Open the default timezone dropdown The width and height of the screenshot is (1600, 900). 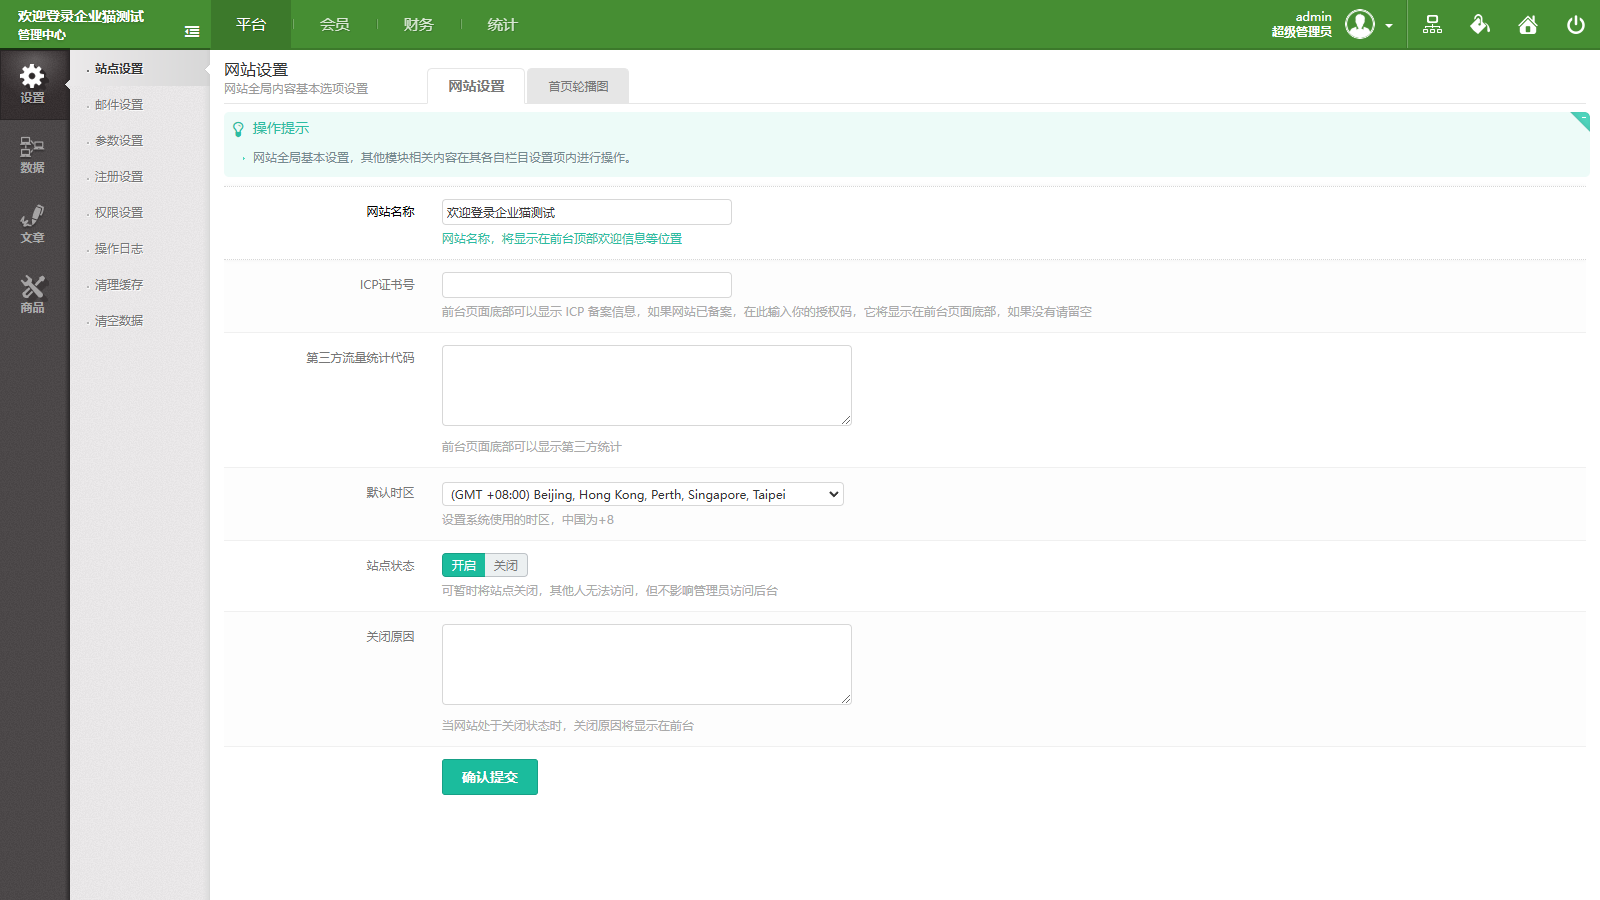pyautogui.click(x=642, y=494)
